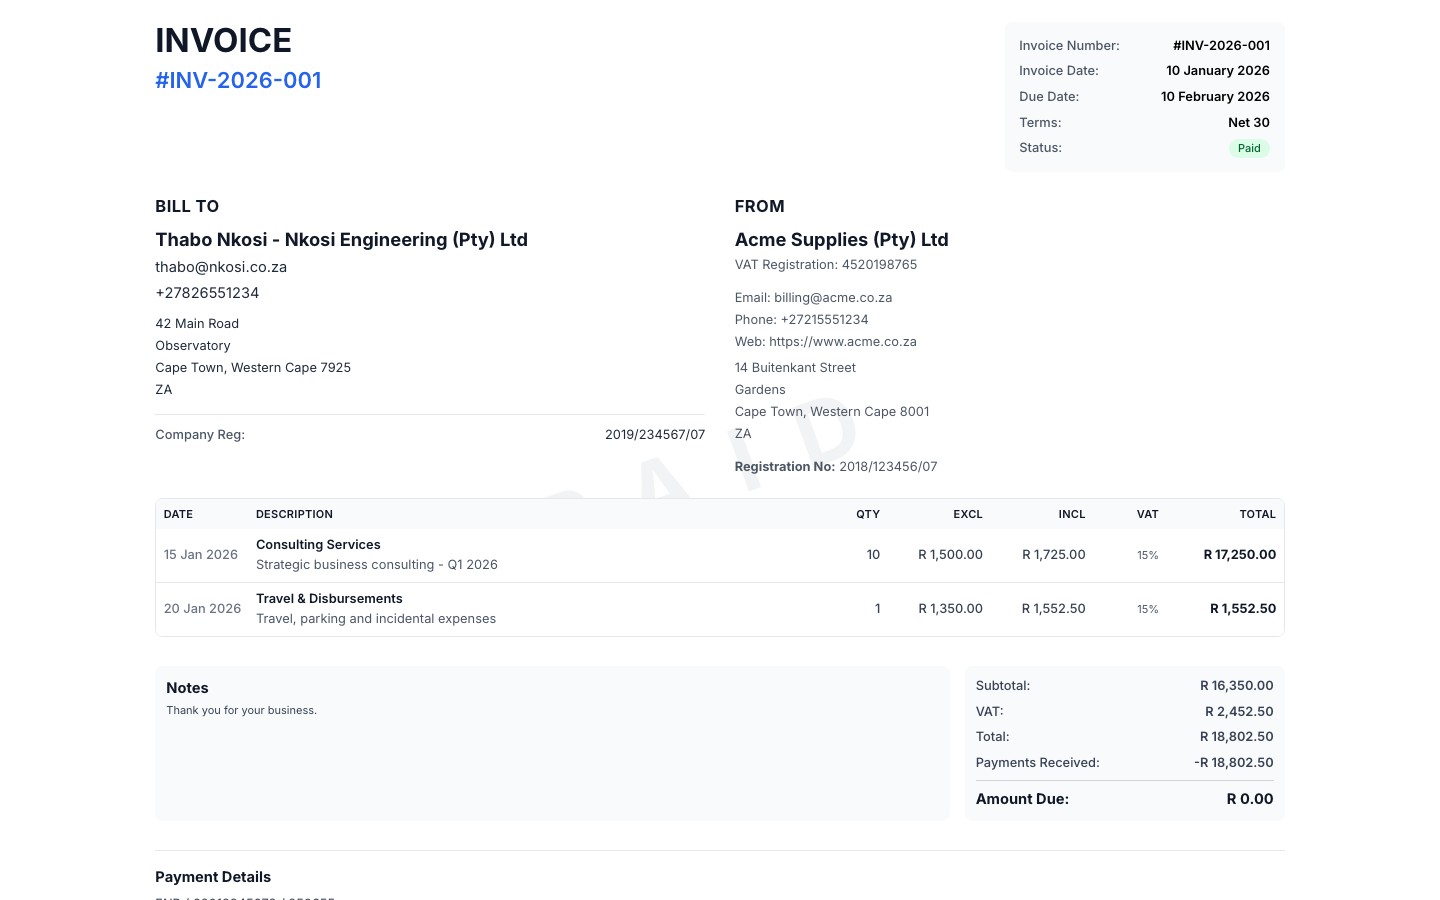Open the https://www.acme.co.za website link
The image size is (1440, 900).
(843, 341)
